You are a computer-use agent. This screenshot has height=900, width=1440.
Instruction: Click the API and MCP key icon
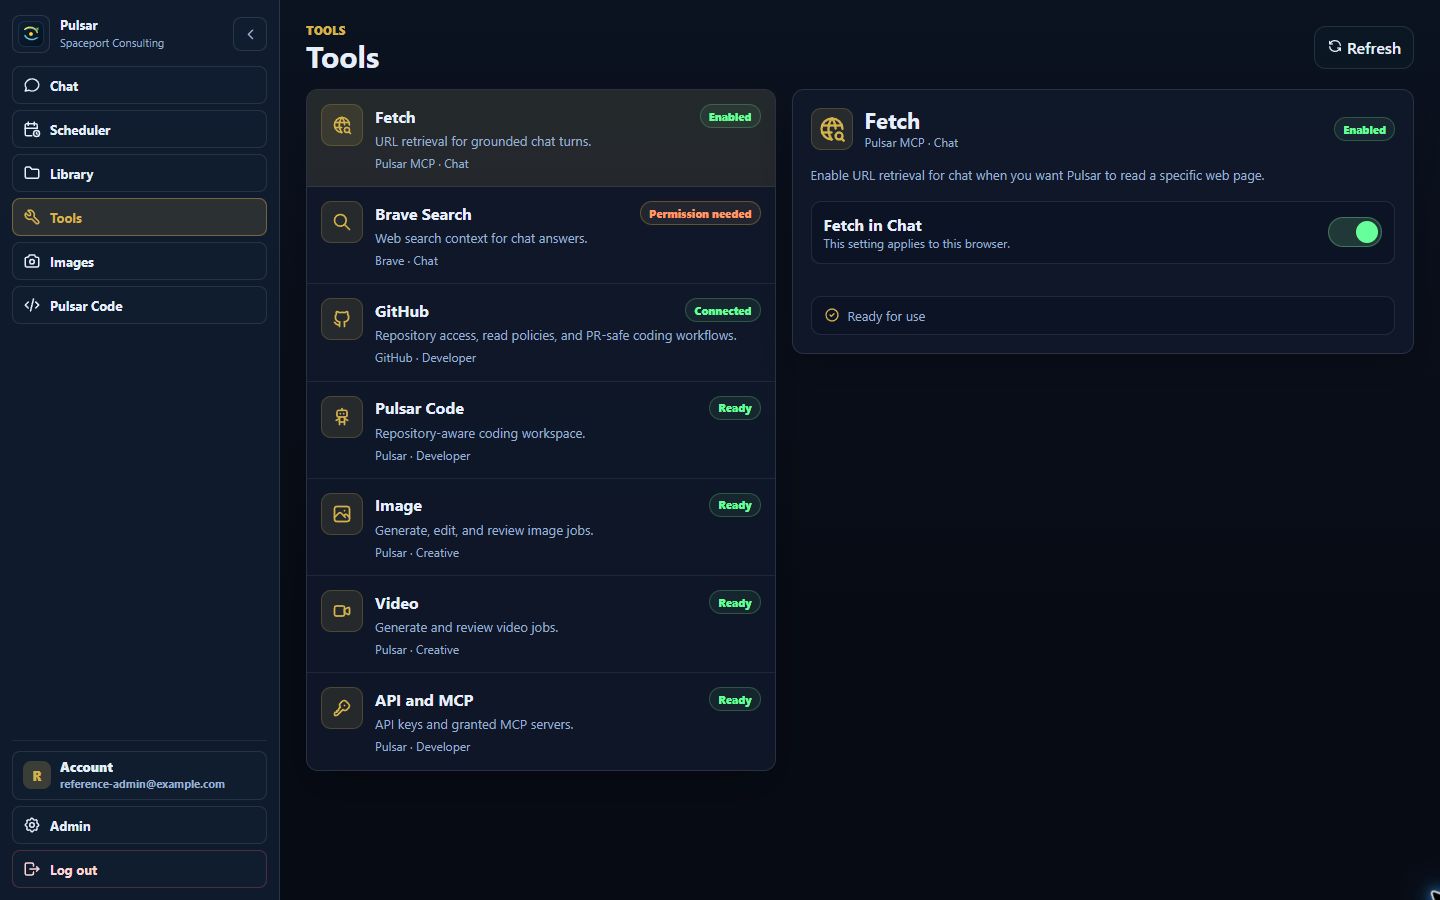342,708
